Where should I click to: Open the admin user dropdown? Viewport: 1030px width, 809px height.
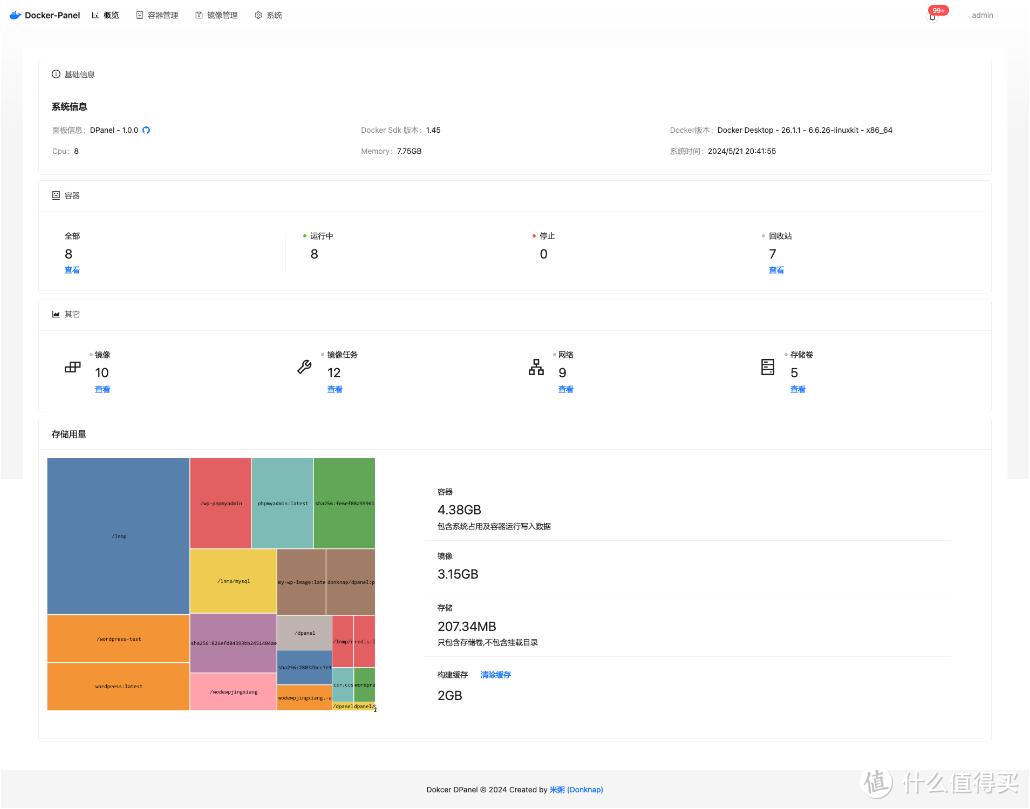click(982, 15)
